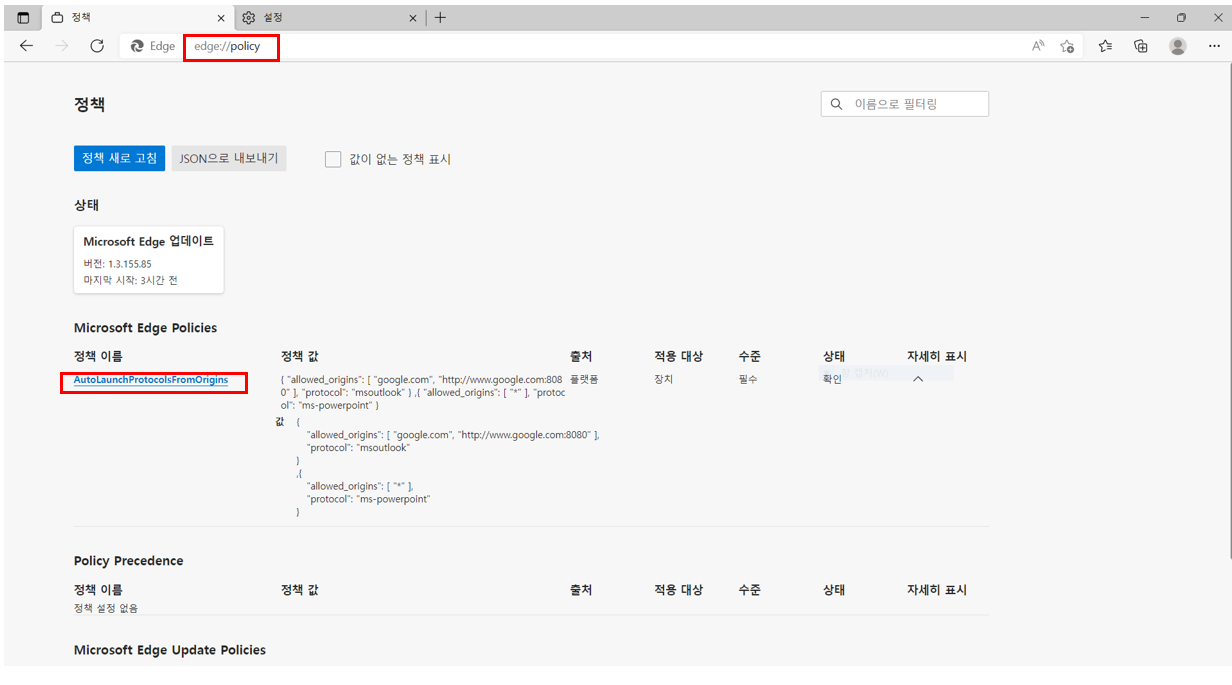Reload the page with refresh icon
The image size is (1232, 685).
[97, 46]
